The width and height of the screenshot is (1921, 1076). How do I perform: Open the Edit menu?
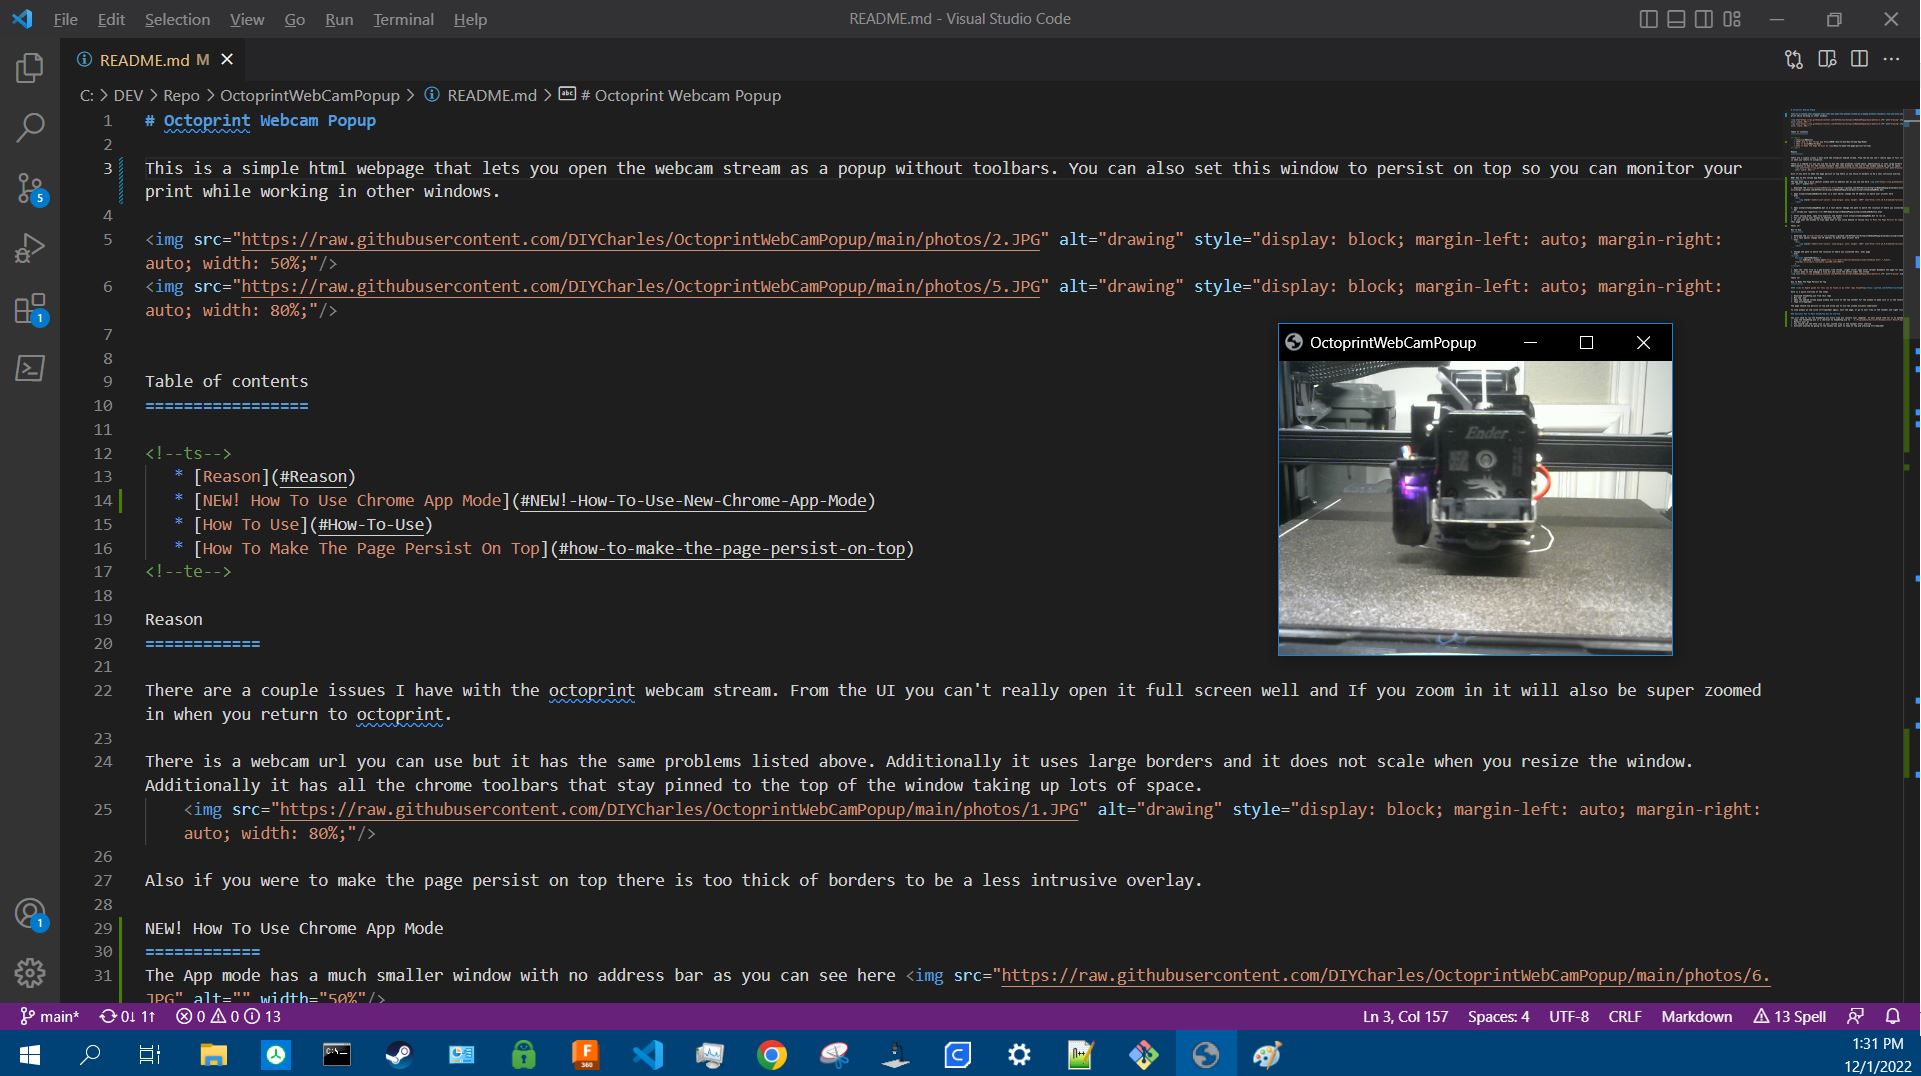coord(111,19)
